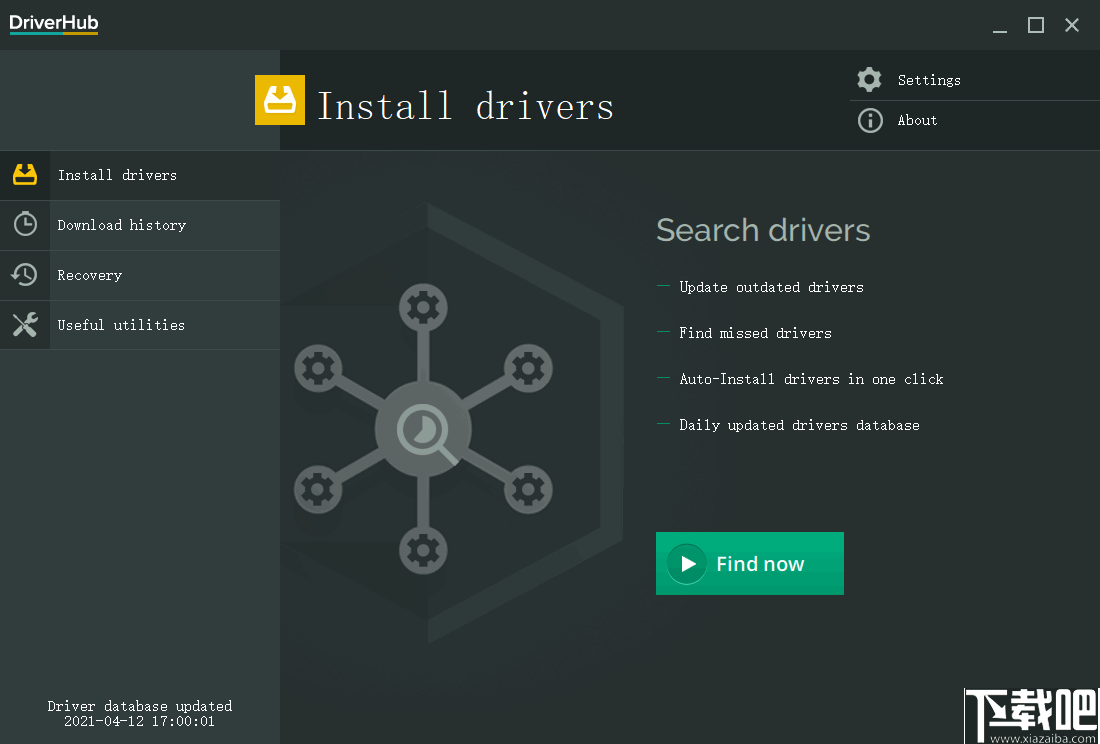The image size is (1100, 744).
Task: Click the About info icon
Action: pyautogui.click(x=868, y=120)
